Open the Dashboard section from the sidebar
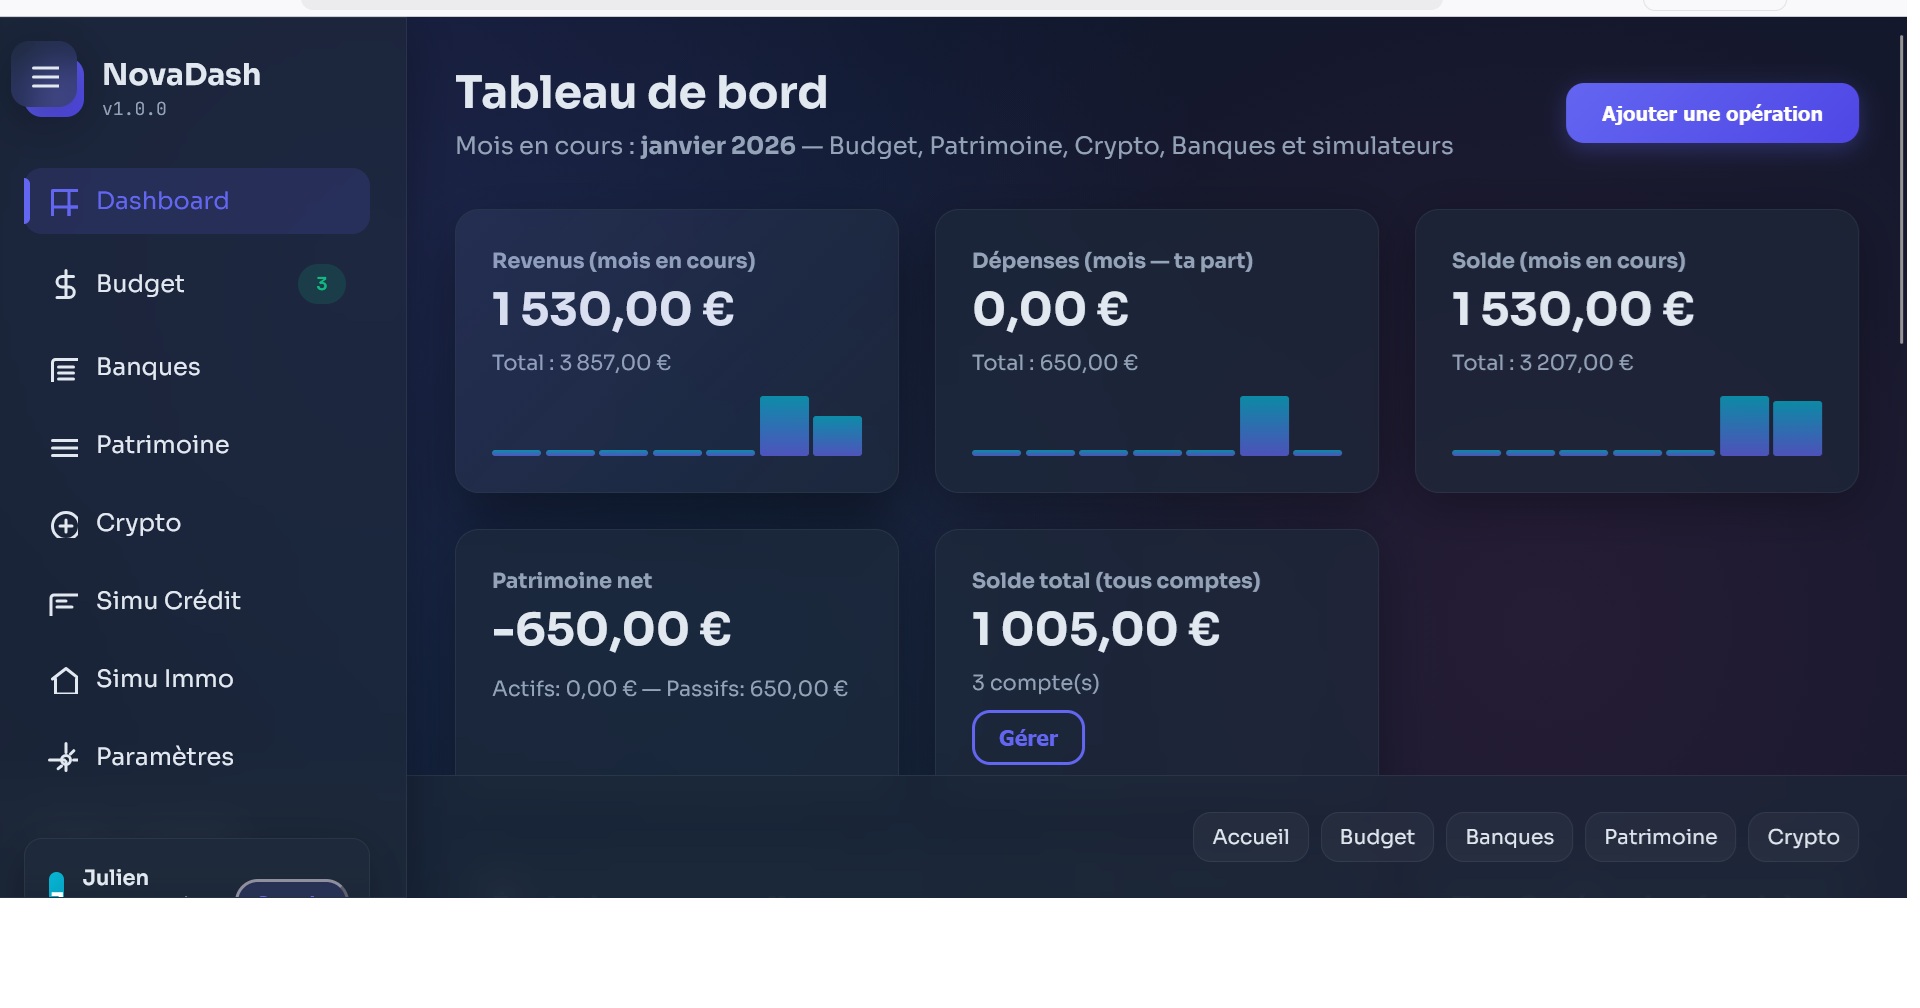The height and width of the screenshot is (1008, 1920). point(163,200)
